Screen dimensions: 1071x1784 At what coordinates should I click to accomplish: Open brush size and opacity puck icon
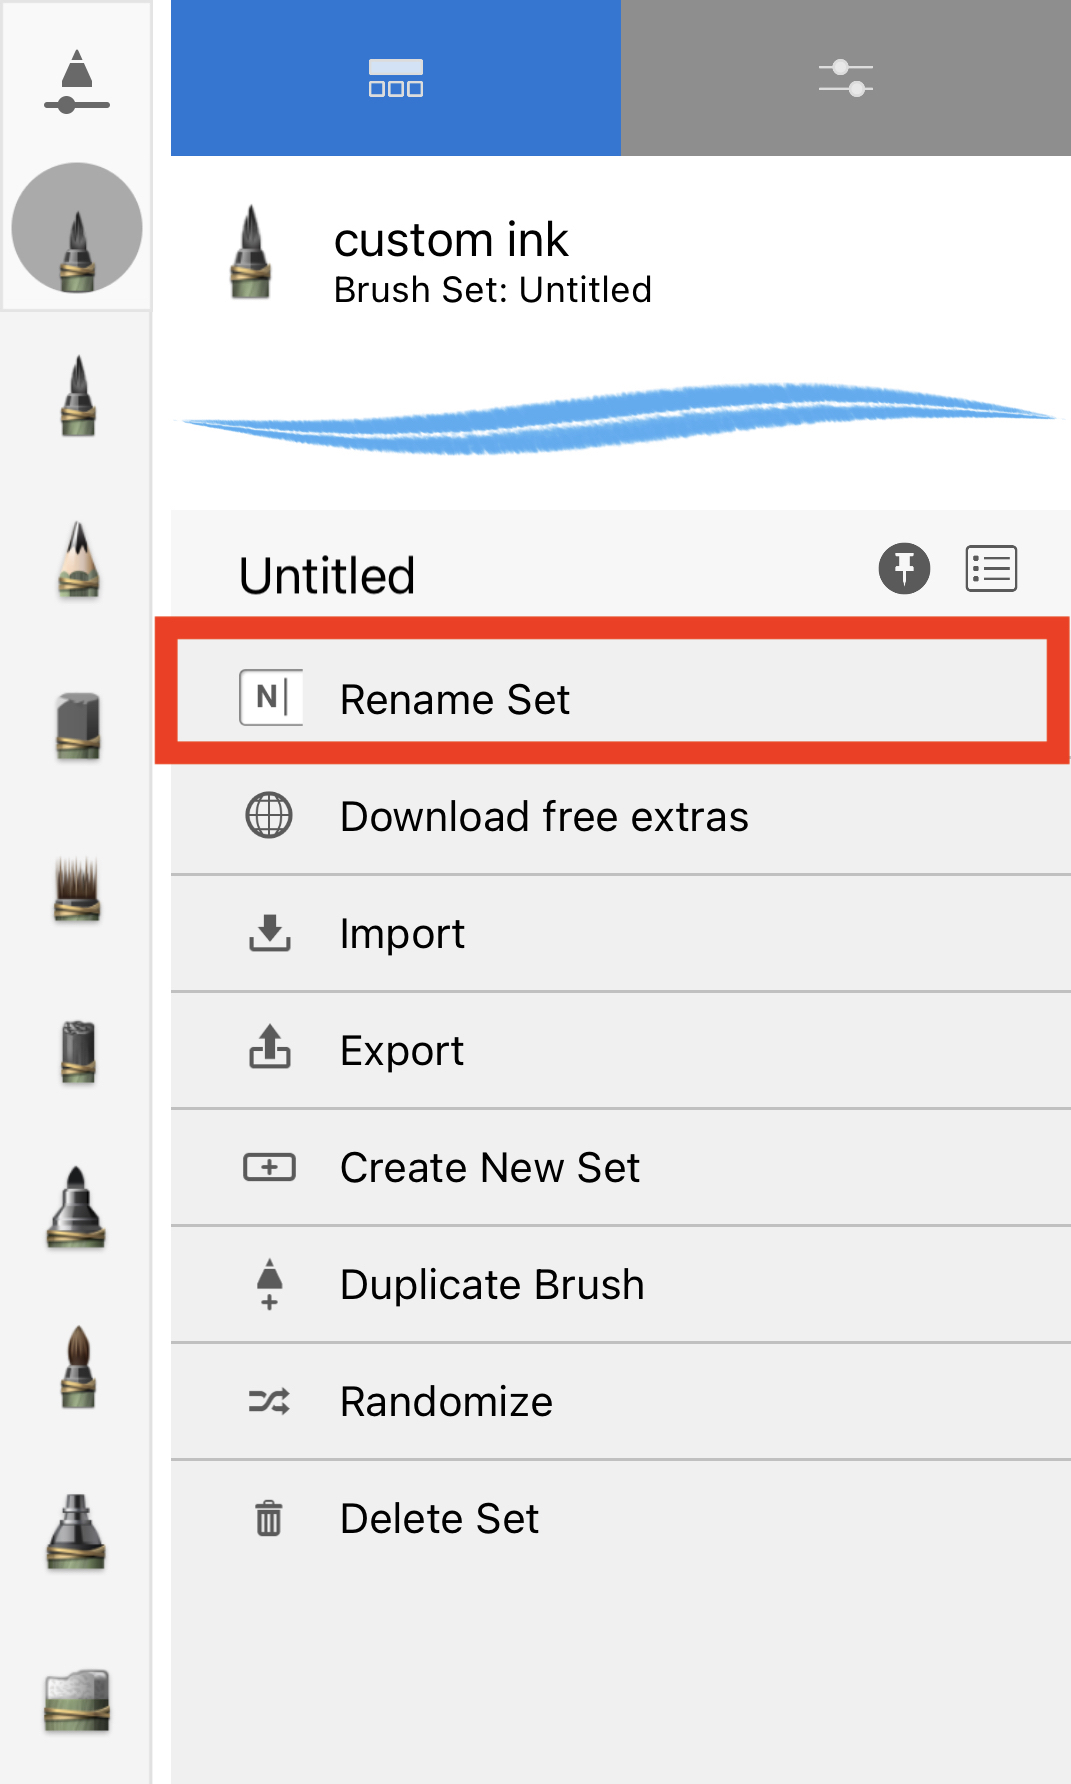pyautogui.click(x=76, y=80)
